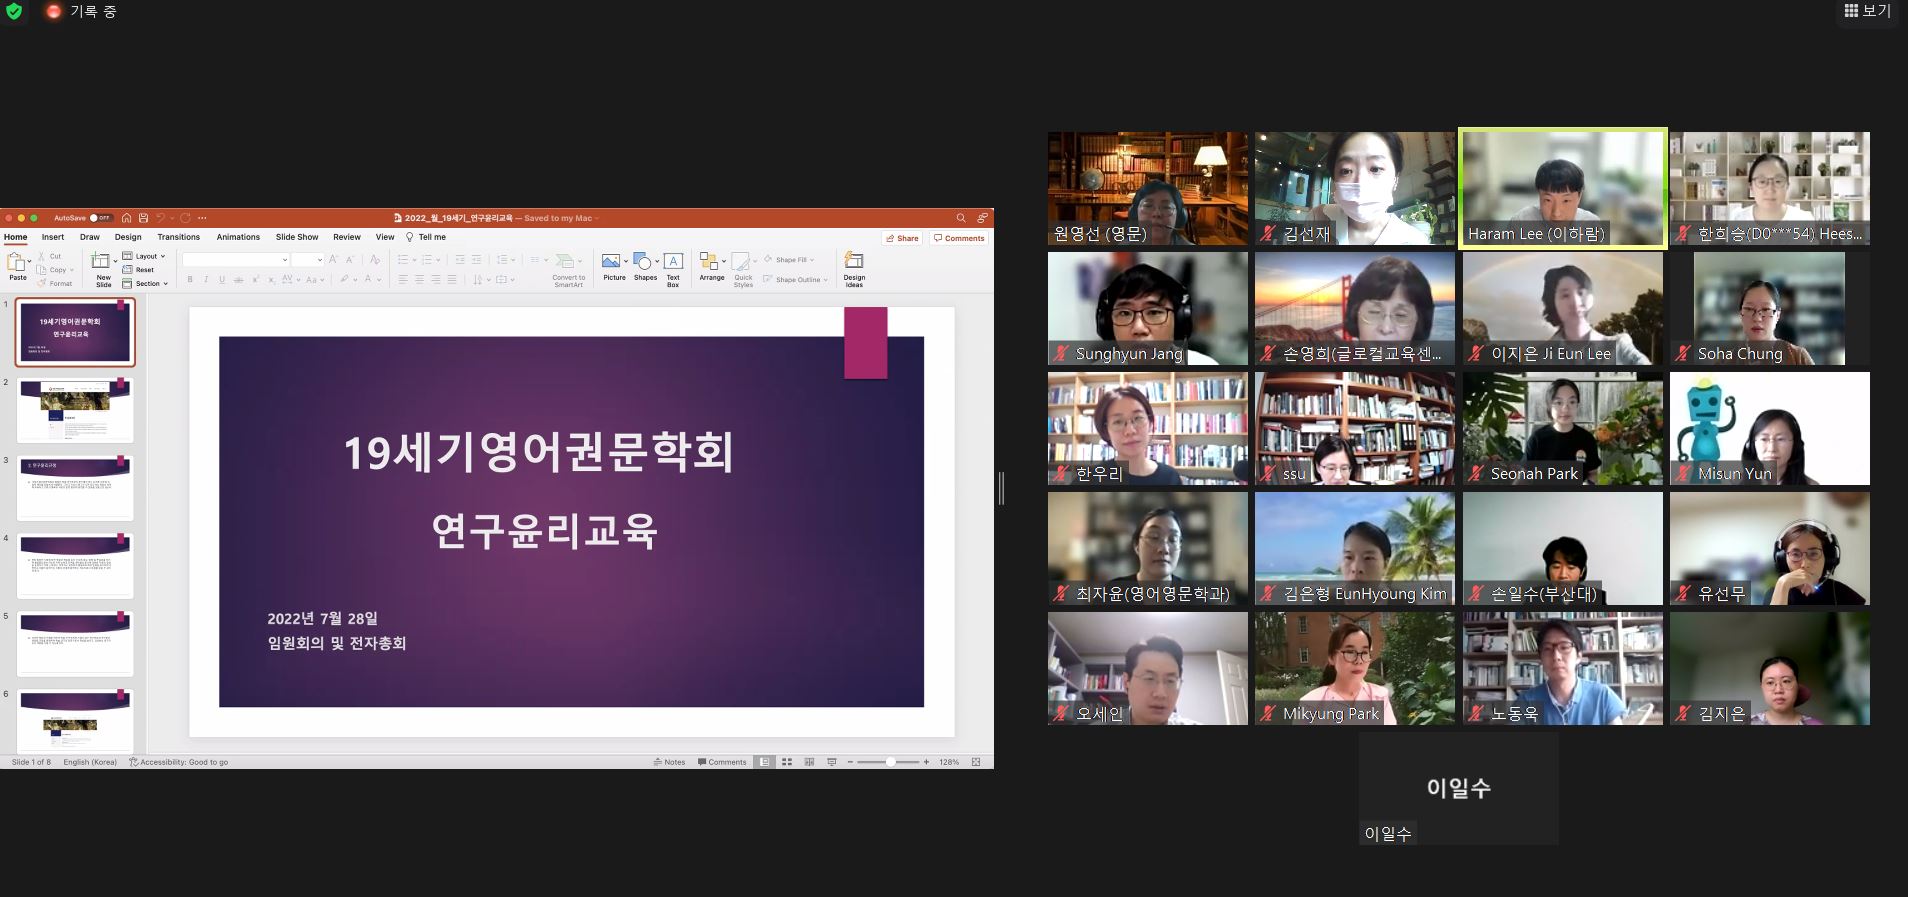Click the zoom slider in status bar
This screenshot has height=897, width=1908.
(x=889, y=762)
